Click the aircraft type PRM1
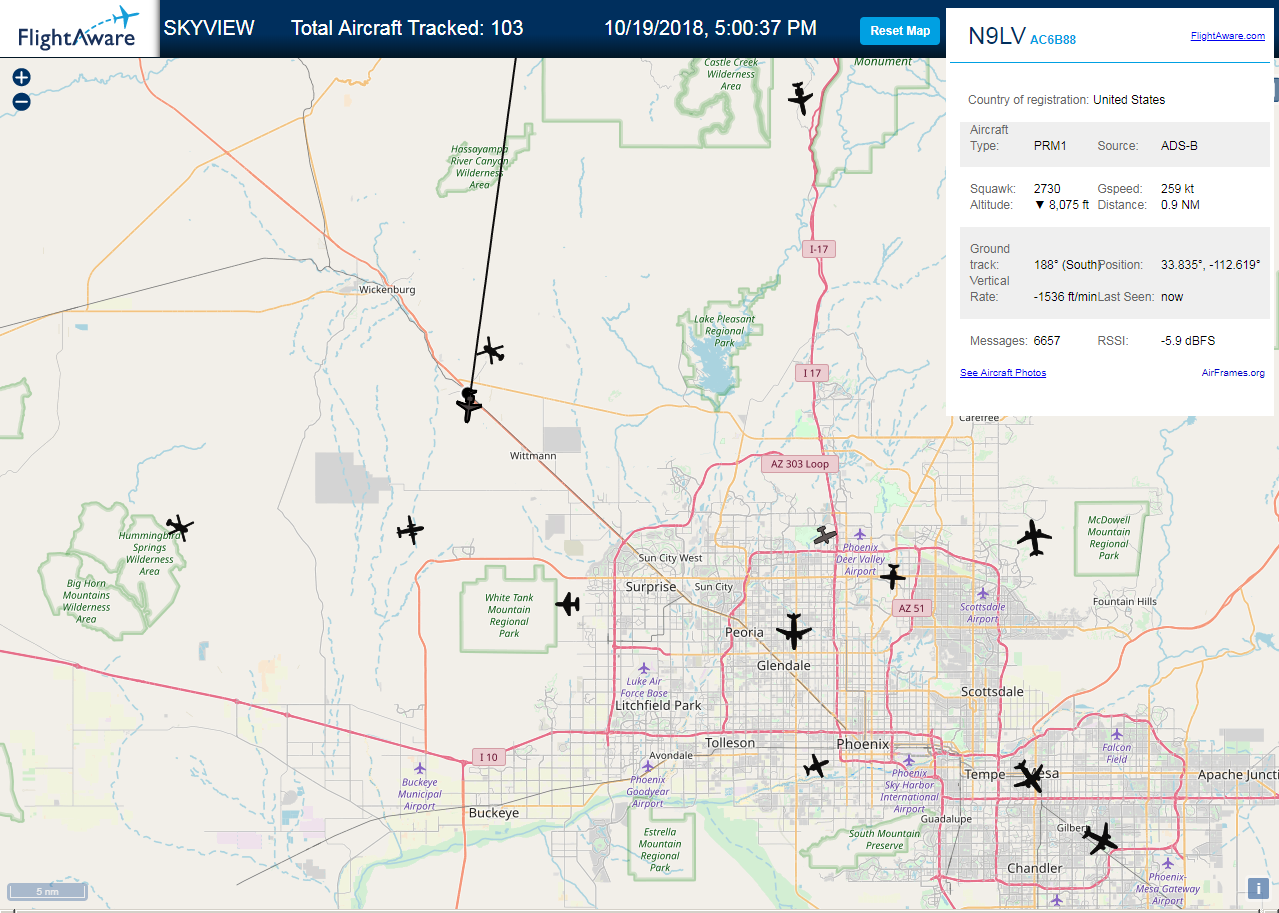This screenshot has width=1279, height=913. pyautogui.click(x=1050, y=146)
